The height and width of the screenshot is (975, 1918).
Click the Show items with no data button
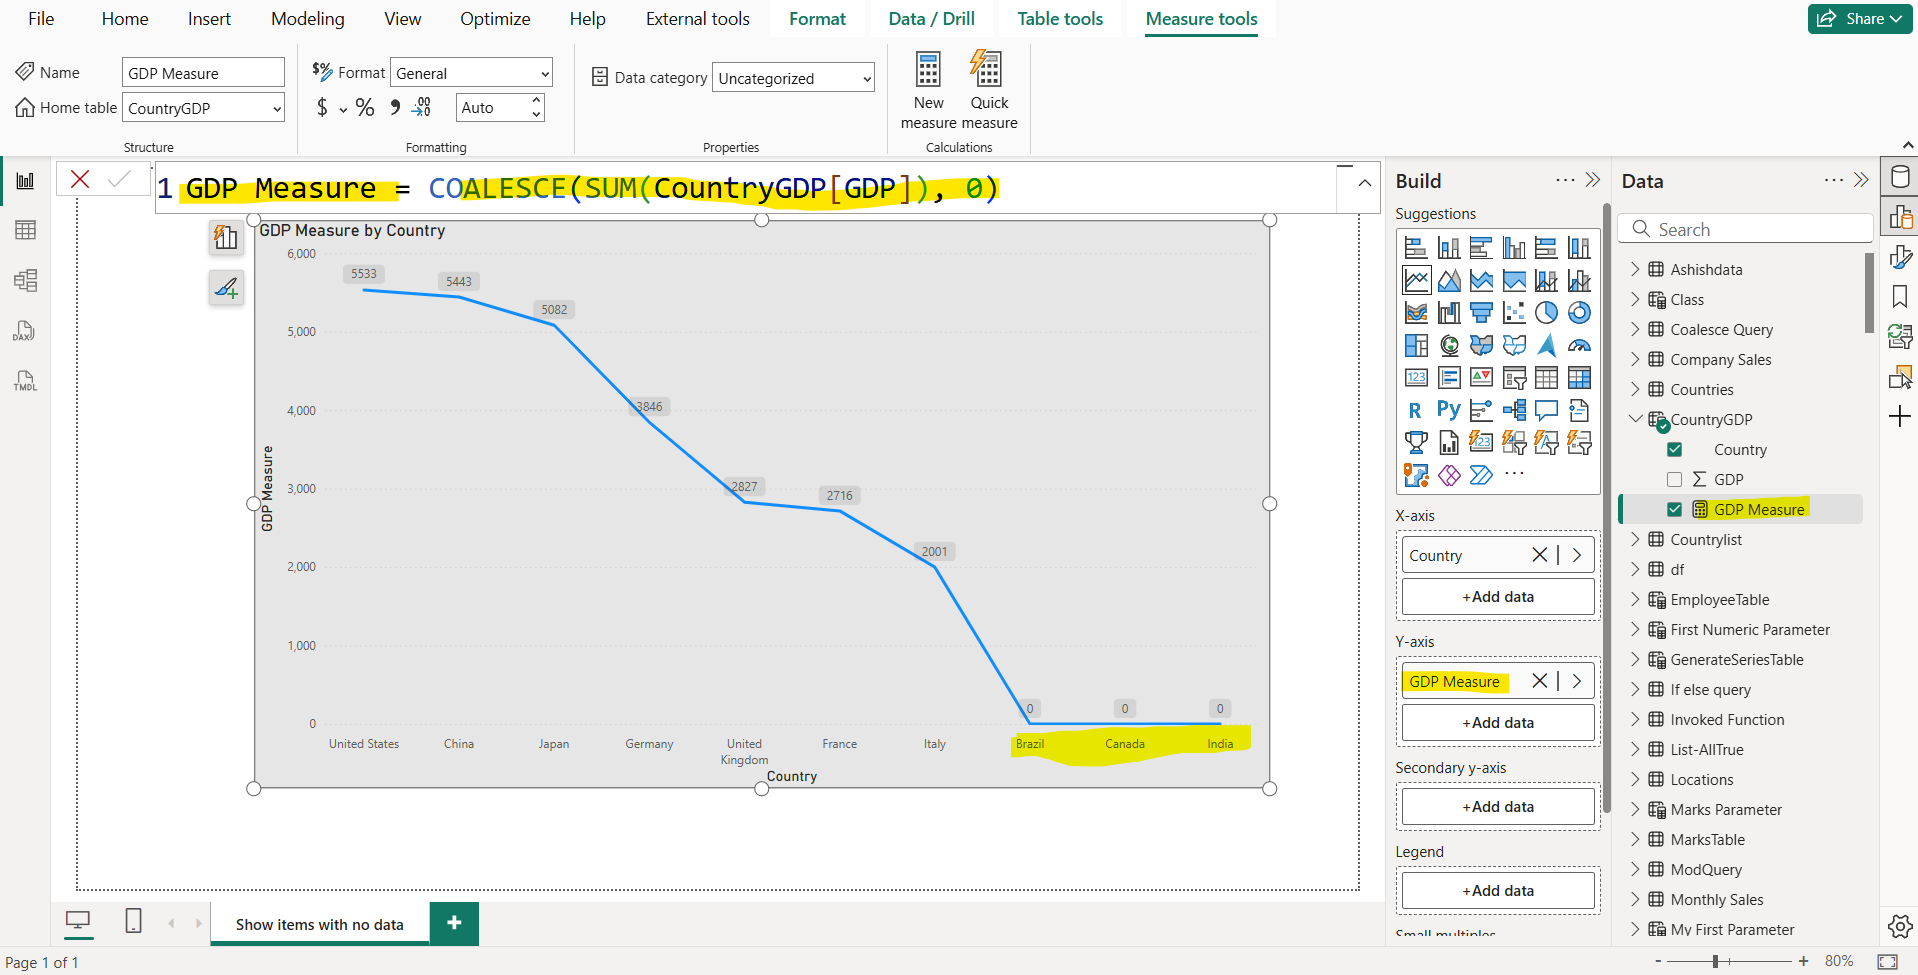[318, 923]
